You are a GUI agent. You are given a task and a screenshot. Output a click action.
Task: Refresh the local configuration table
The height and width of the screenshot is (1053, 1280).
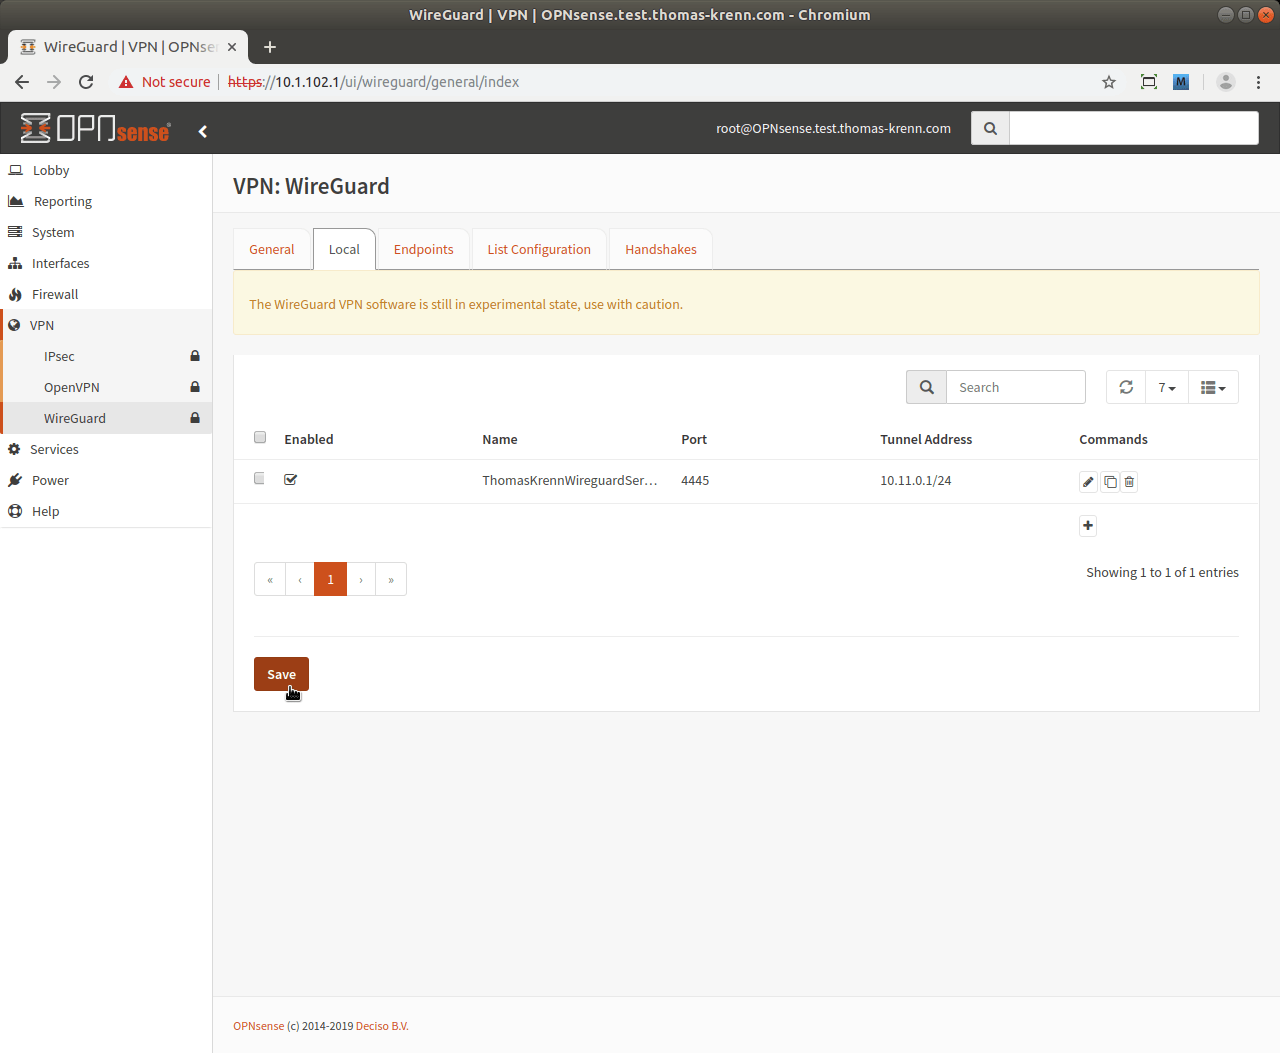click(x=1126, y=387)
